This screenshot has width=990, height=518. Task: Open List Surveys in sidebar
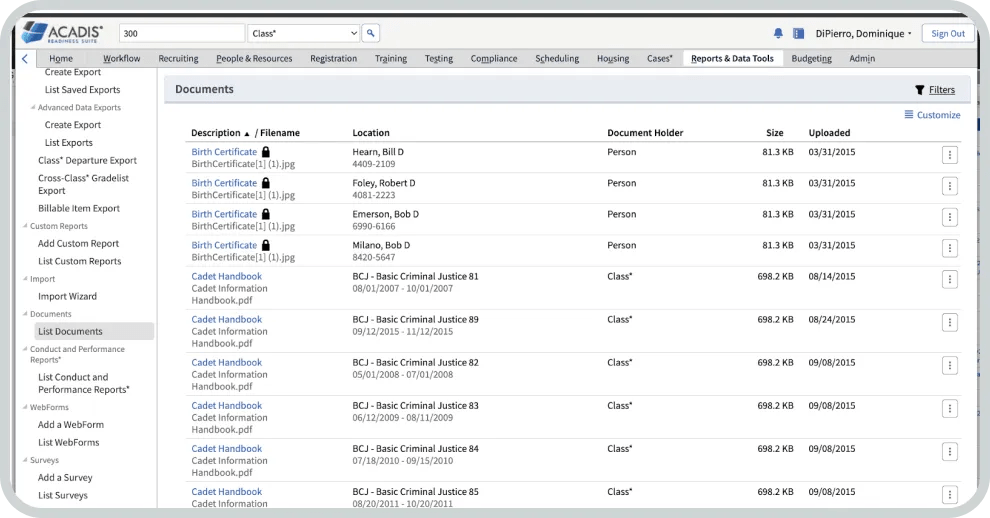[63, 495]
